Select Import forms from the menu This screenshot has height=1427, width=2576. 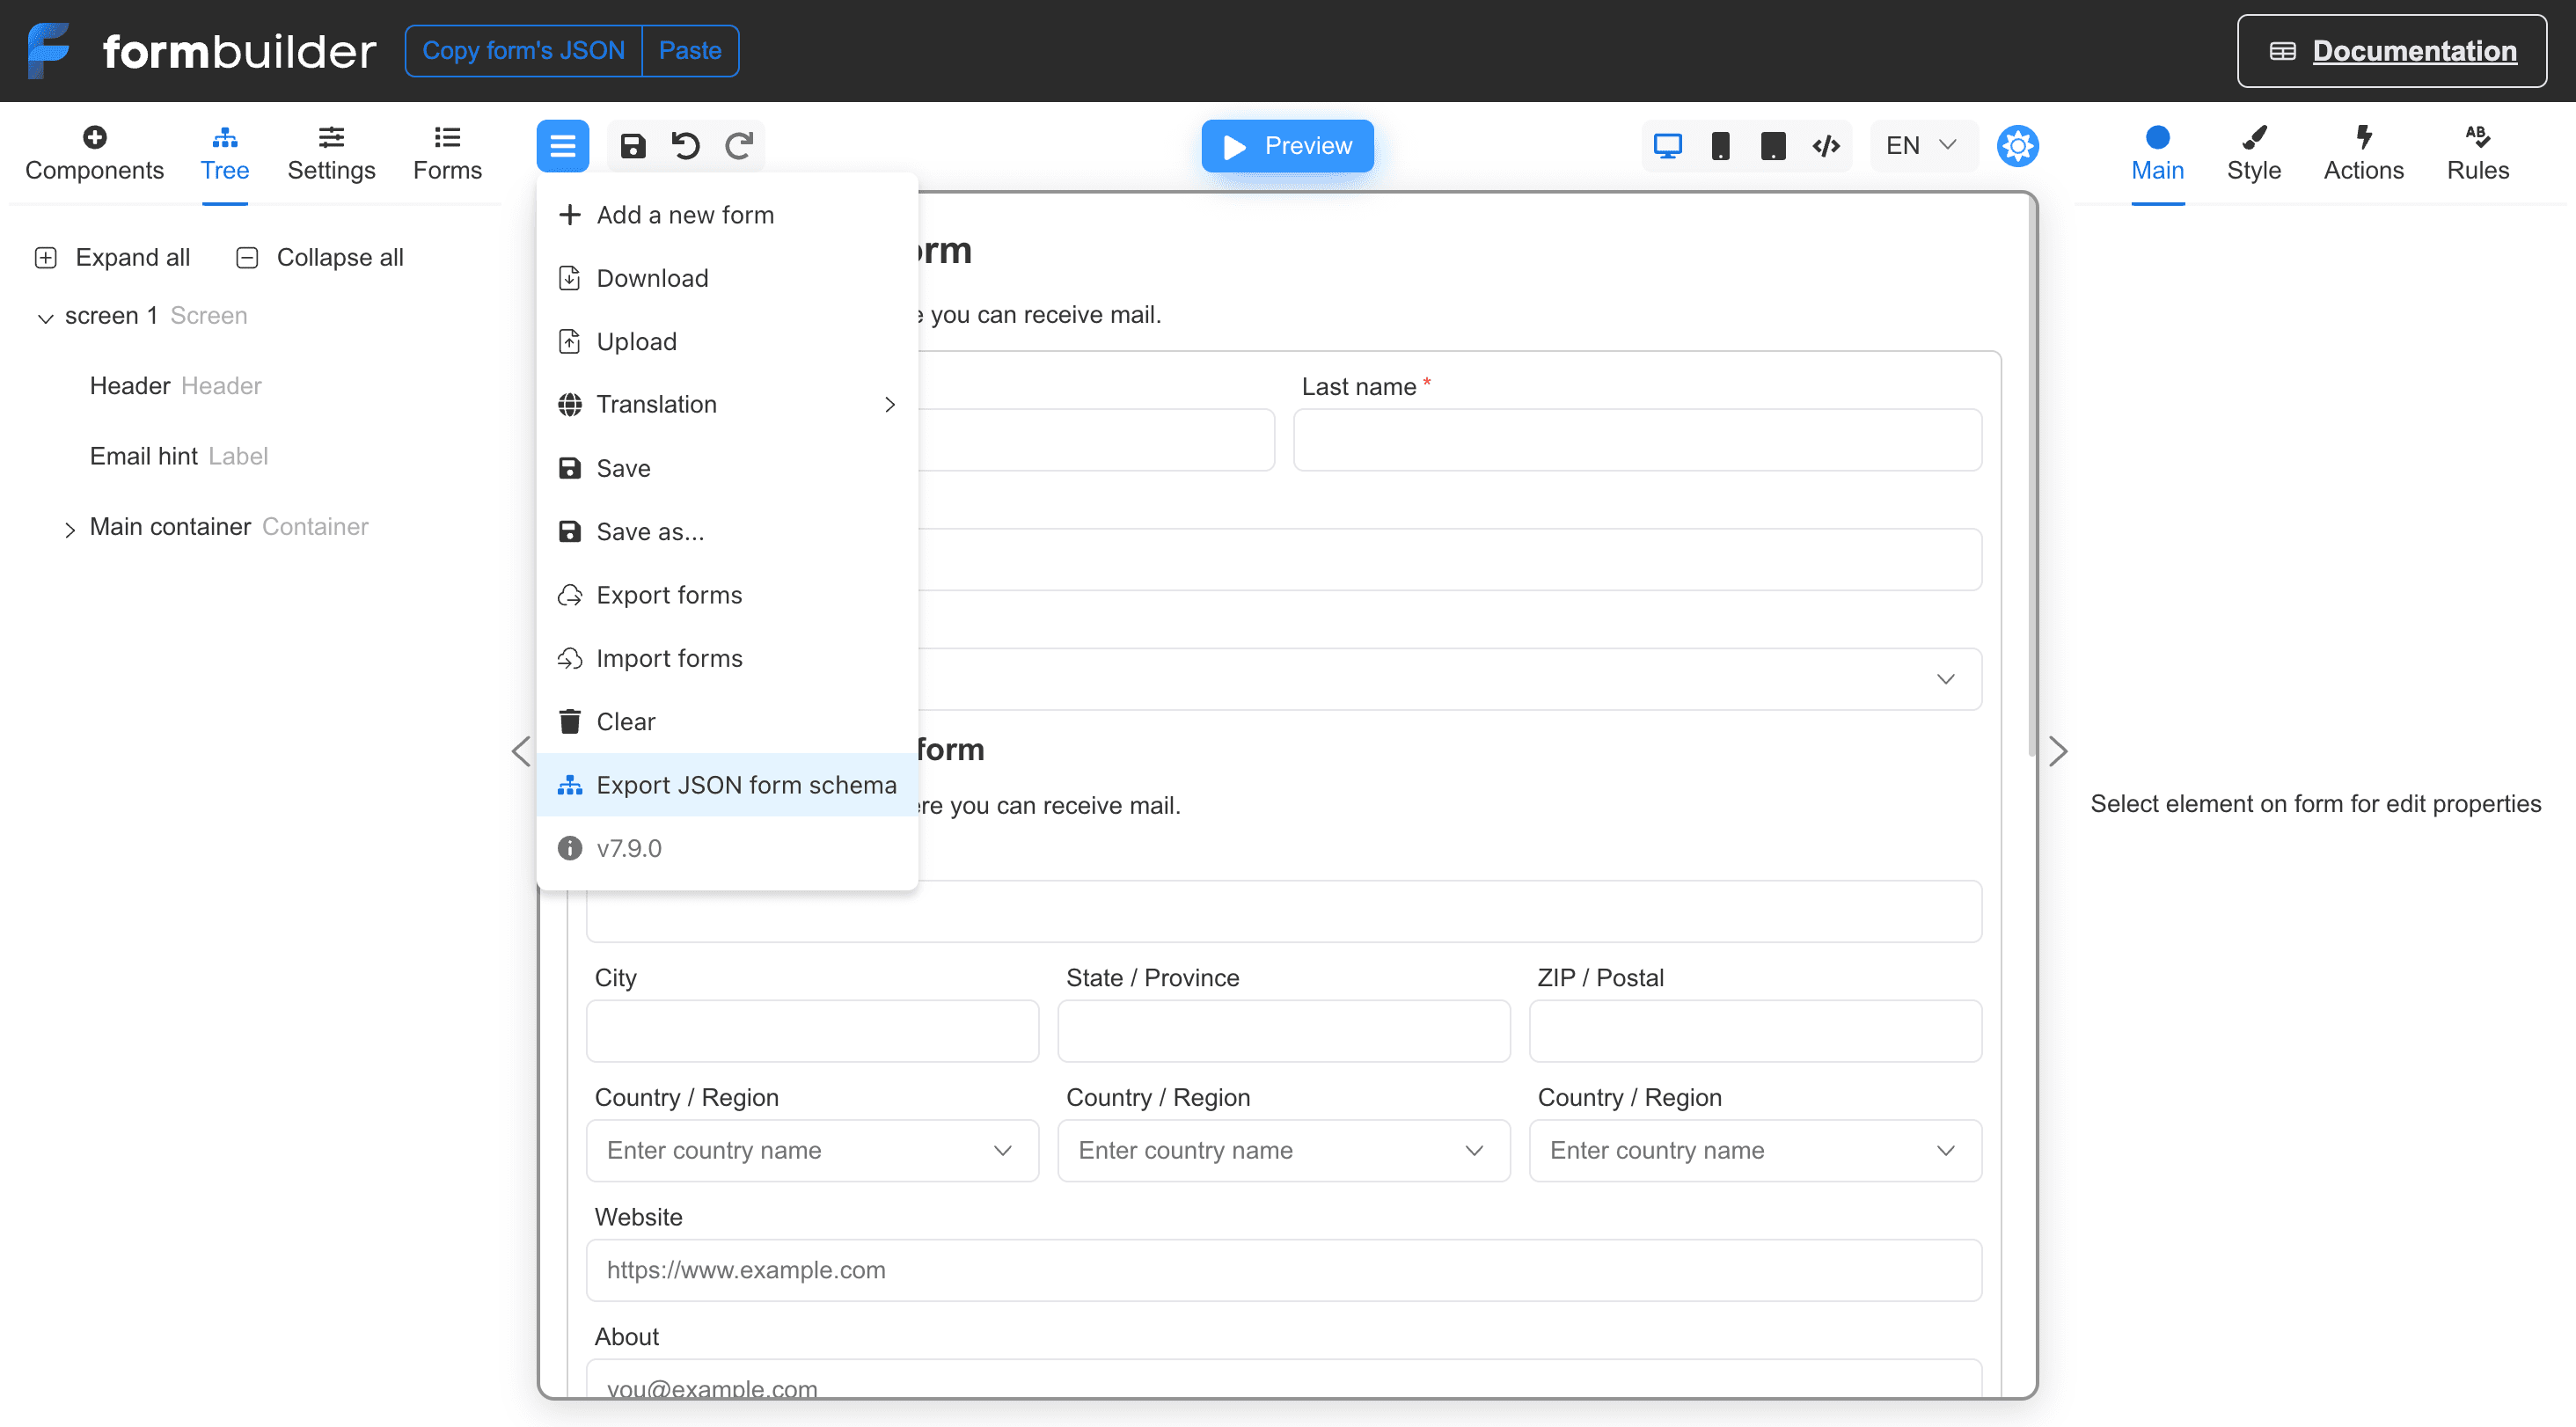[669, 658]
